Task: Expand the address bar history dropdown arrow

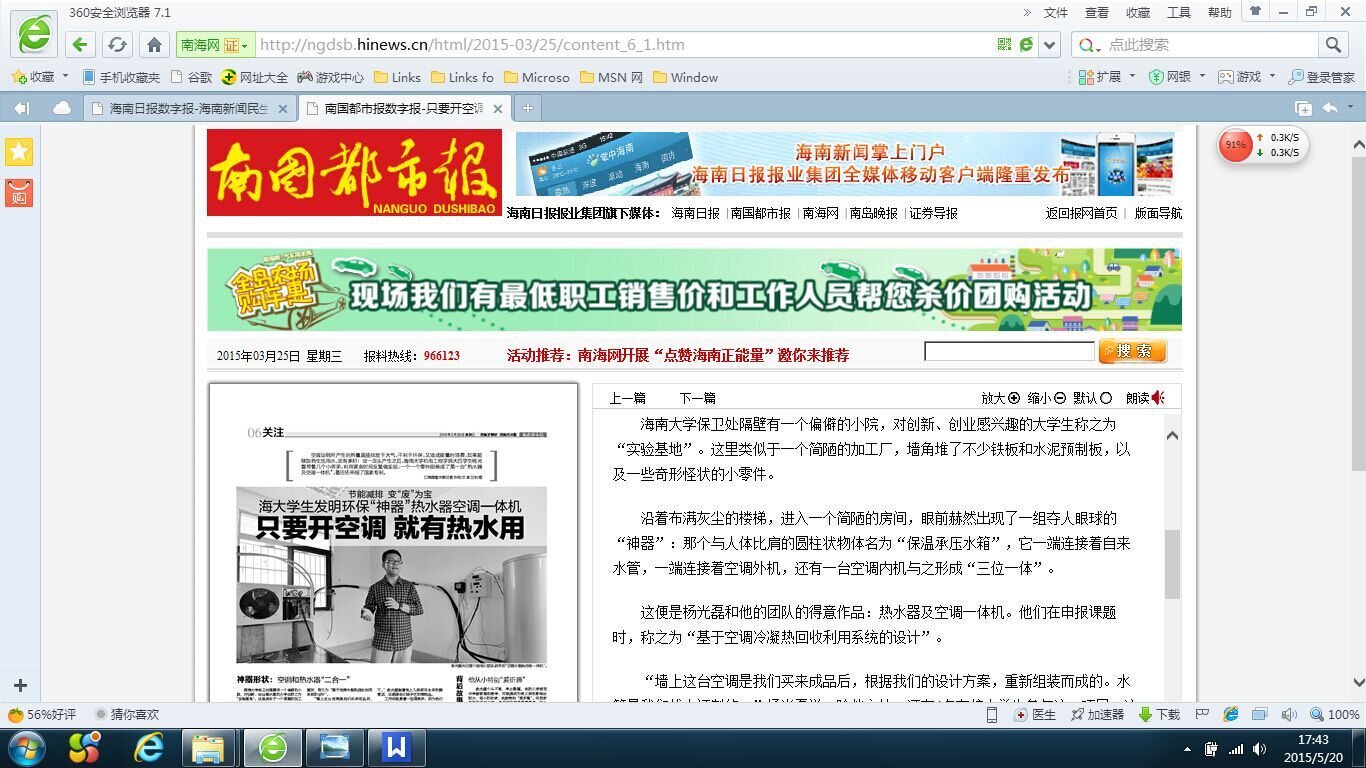Action: 1049,45
